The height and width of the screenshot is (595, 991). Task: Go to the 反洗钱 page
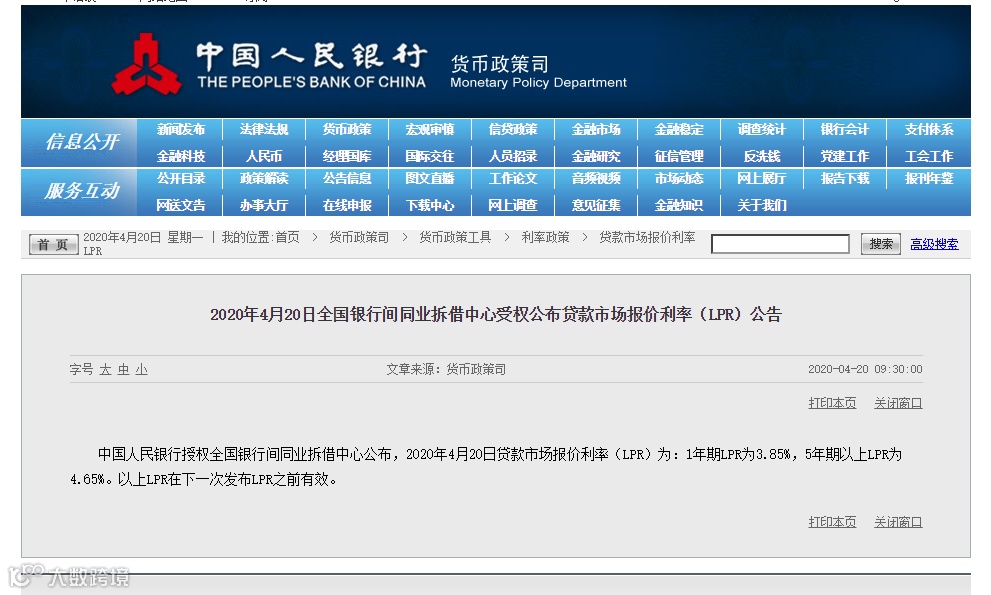(762, 156)
